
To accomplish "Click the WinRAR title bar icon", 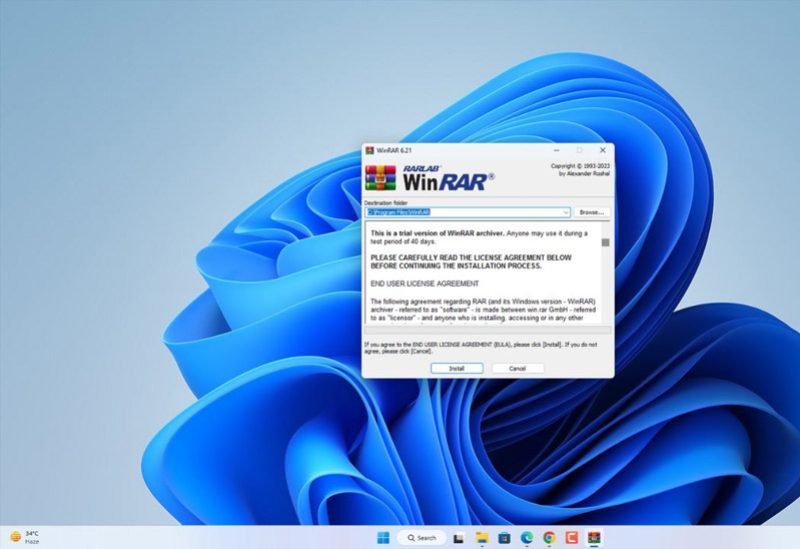I will point(370,150).
